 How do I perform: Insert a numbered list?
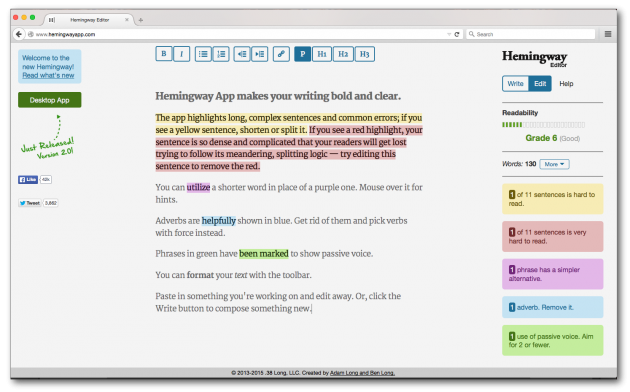pyautogui.click(x=221, y=54)
